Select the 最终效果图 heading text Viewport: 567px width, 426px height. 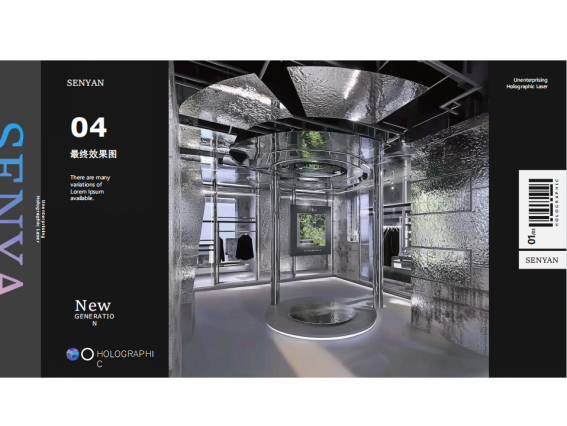tap(93, 154)
